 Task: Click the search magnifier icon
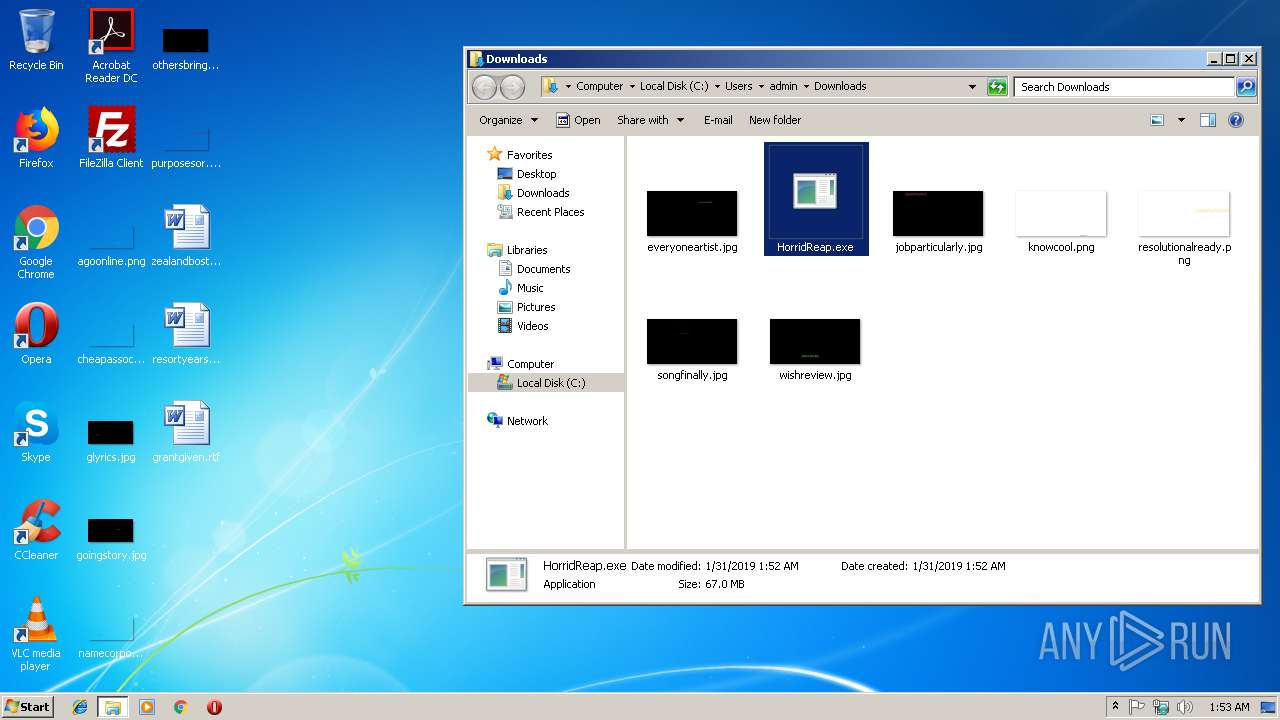click(x=1246, y=87)
